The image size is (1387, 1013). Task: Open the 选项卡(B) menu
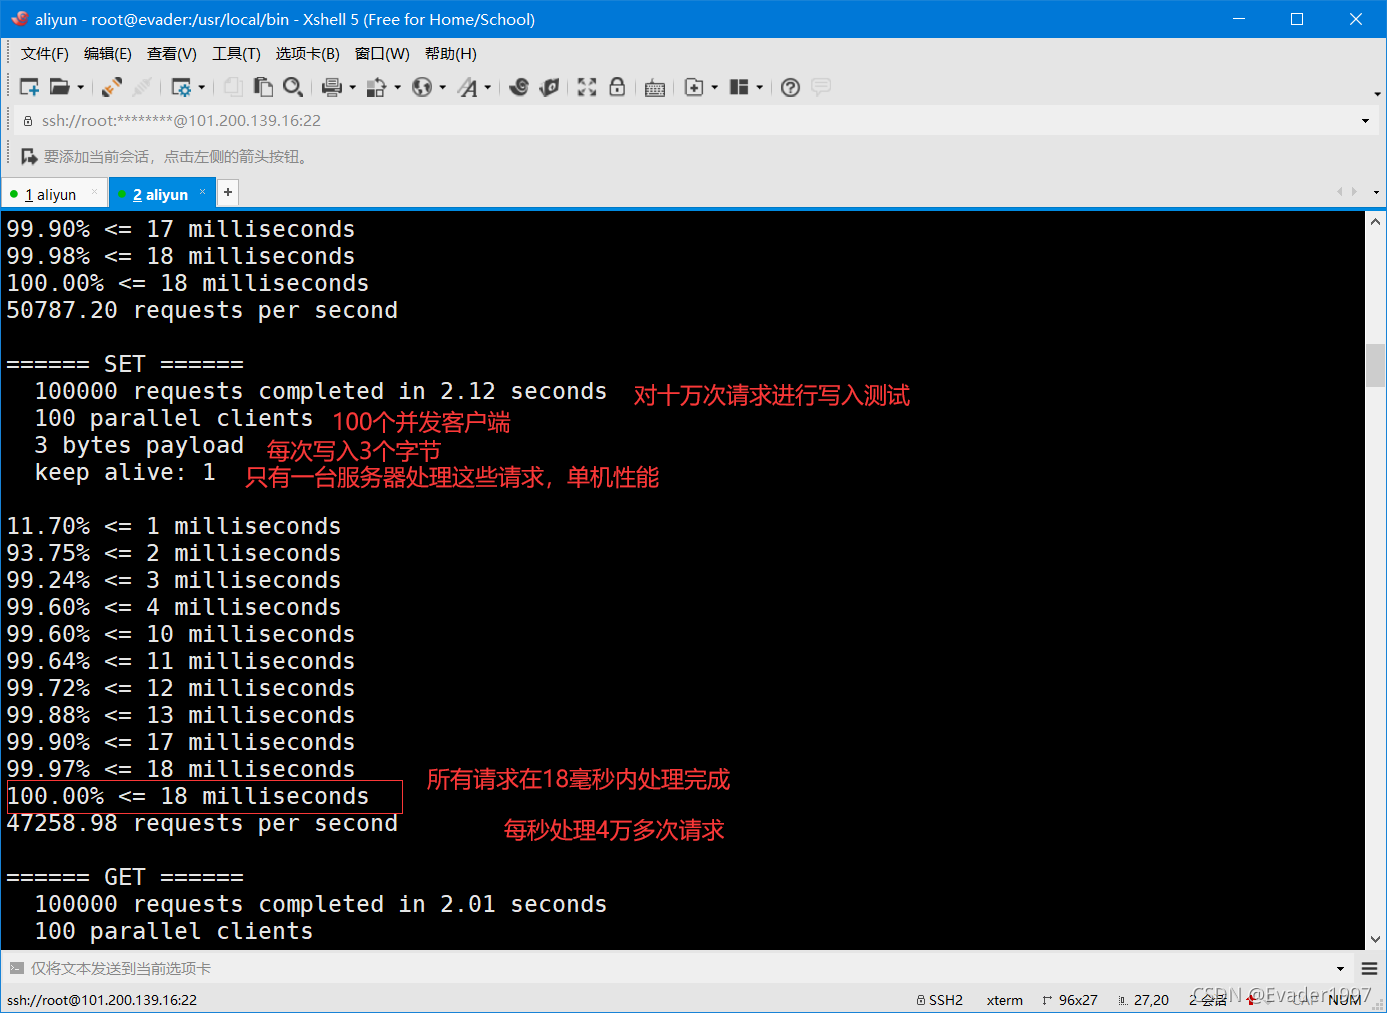click(308, 54)
